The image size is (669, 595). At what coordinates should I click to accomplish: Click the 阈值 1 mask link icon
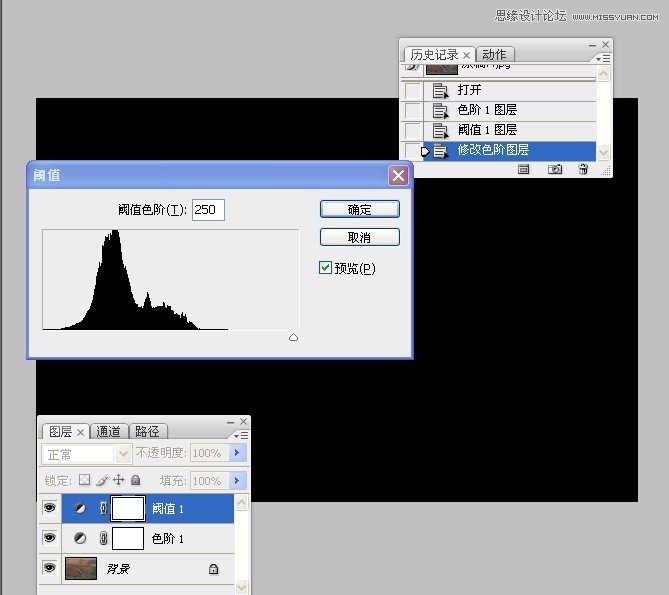pos(103,508)
